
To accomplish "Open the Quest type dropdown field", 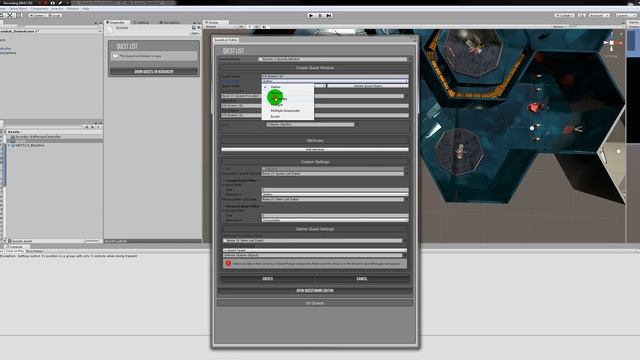I will [335, 81].
